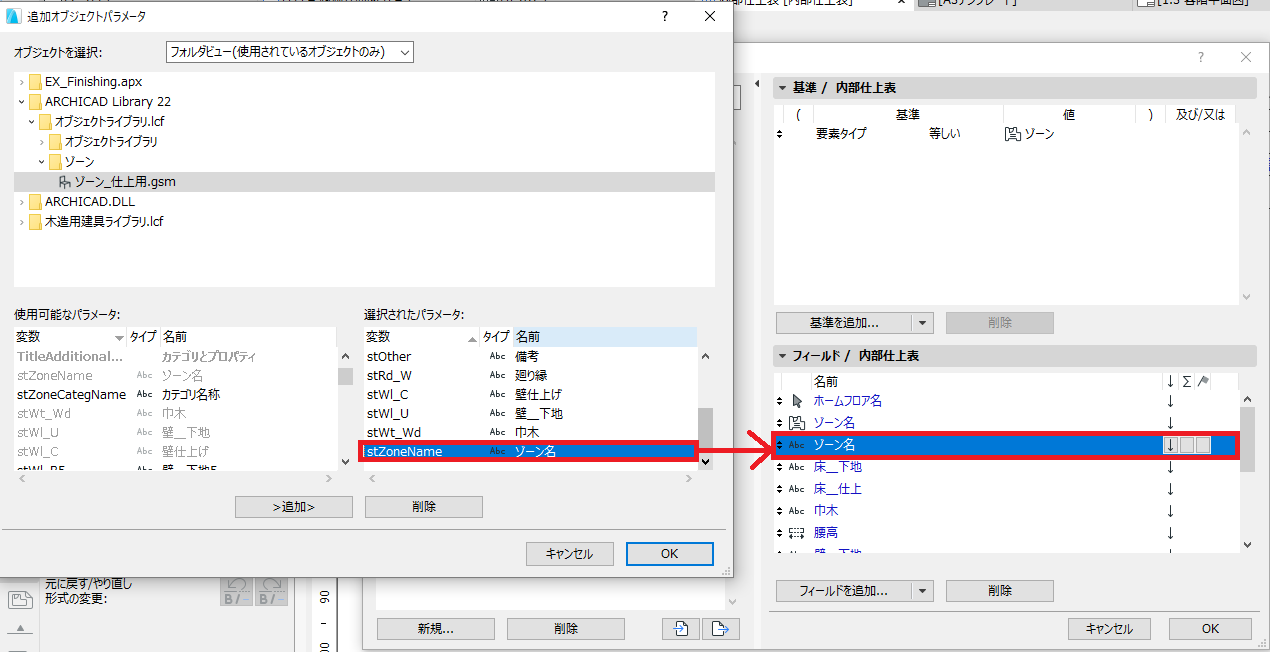Click the dashed dimension icon beside 腰高

[x=797, y=533]
